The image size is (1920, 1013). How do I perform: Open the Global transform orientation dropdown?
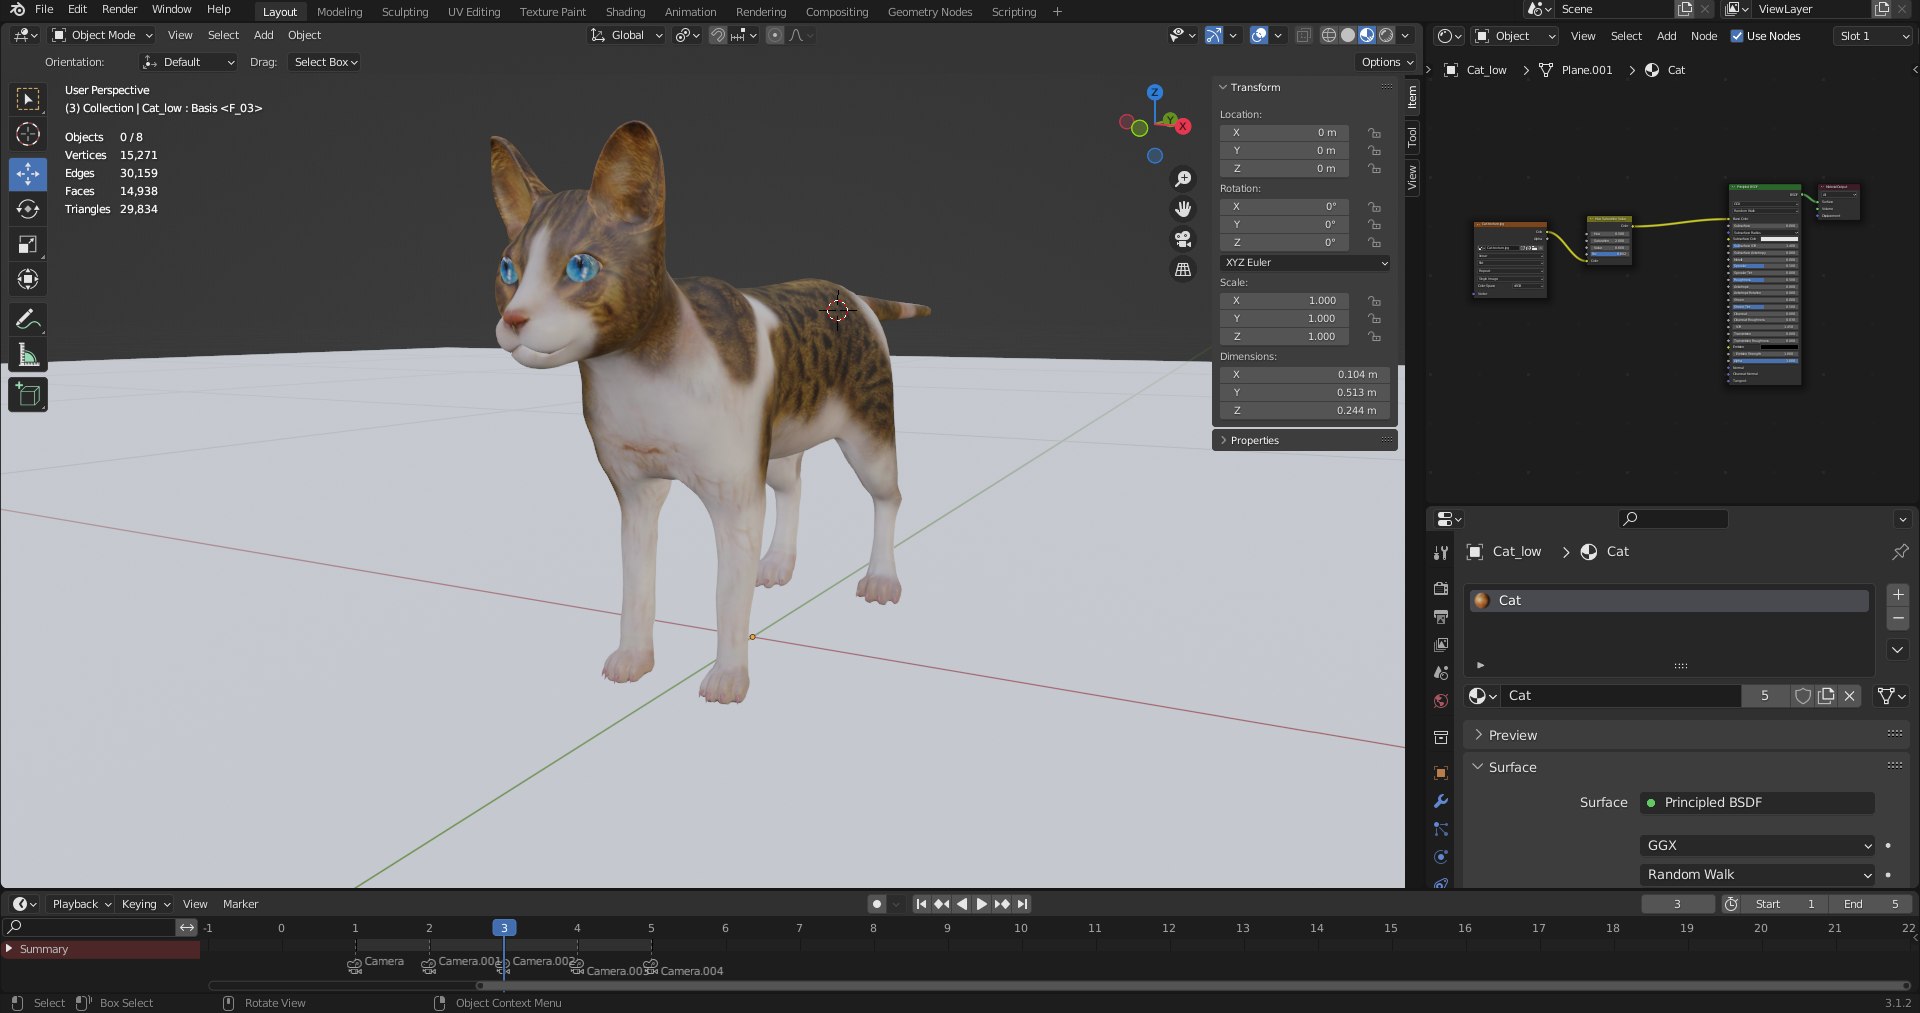(627, 35)
